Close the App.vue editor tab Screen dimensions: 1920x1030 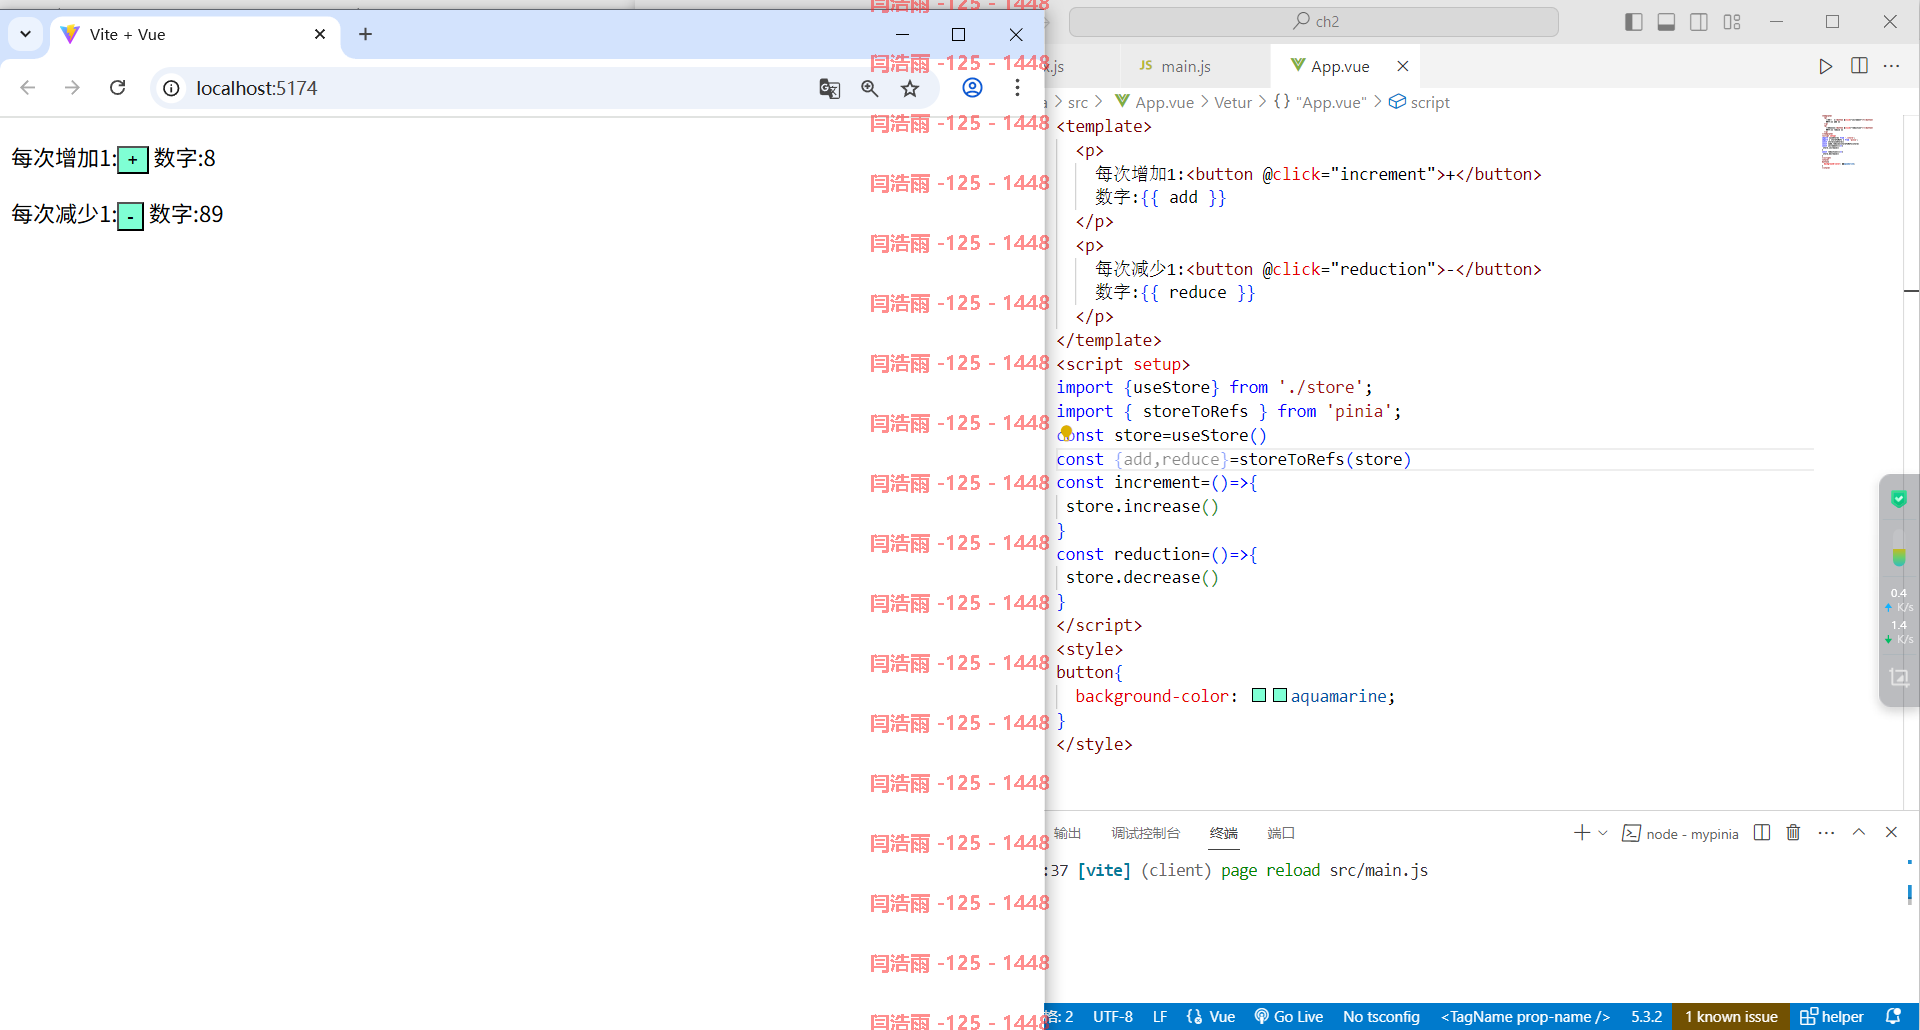[1403, 66]
